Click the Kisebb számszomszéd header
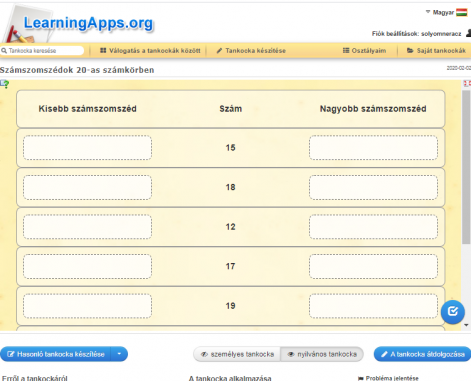 click(87, 109)
